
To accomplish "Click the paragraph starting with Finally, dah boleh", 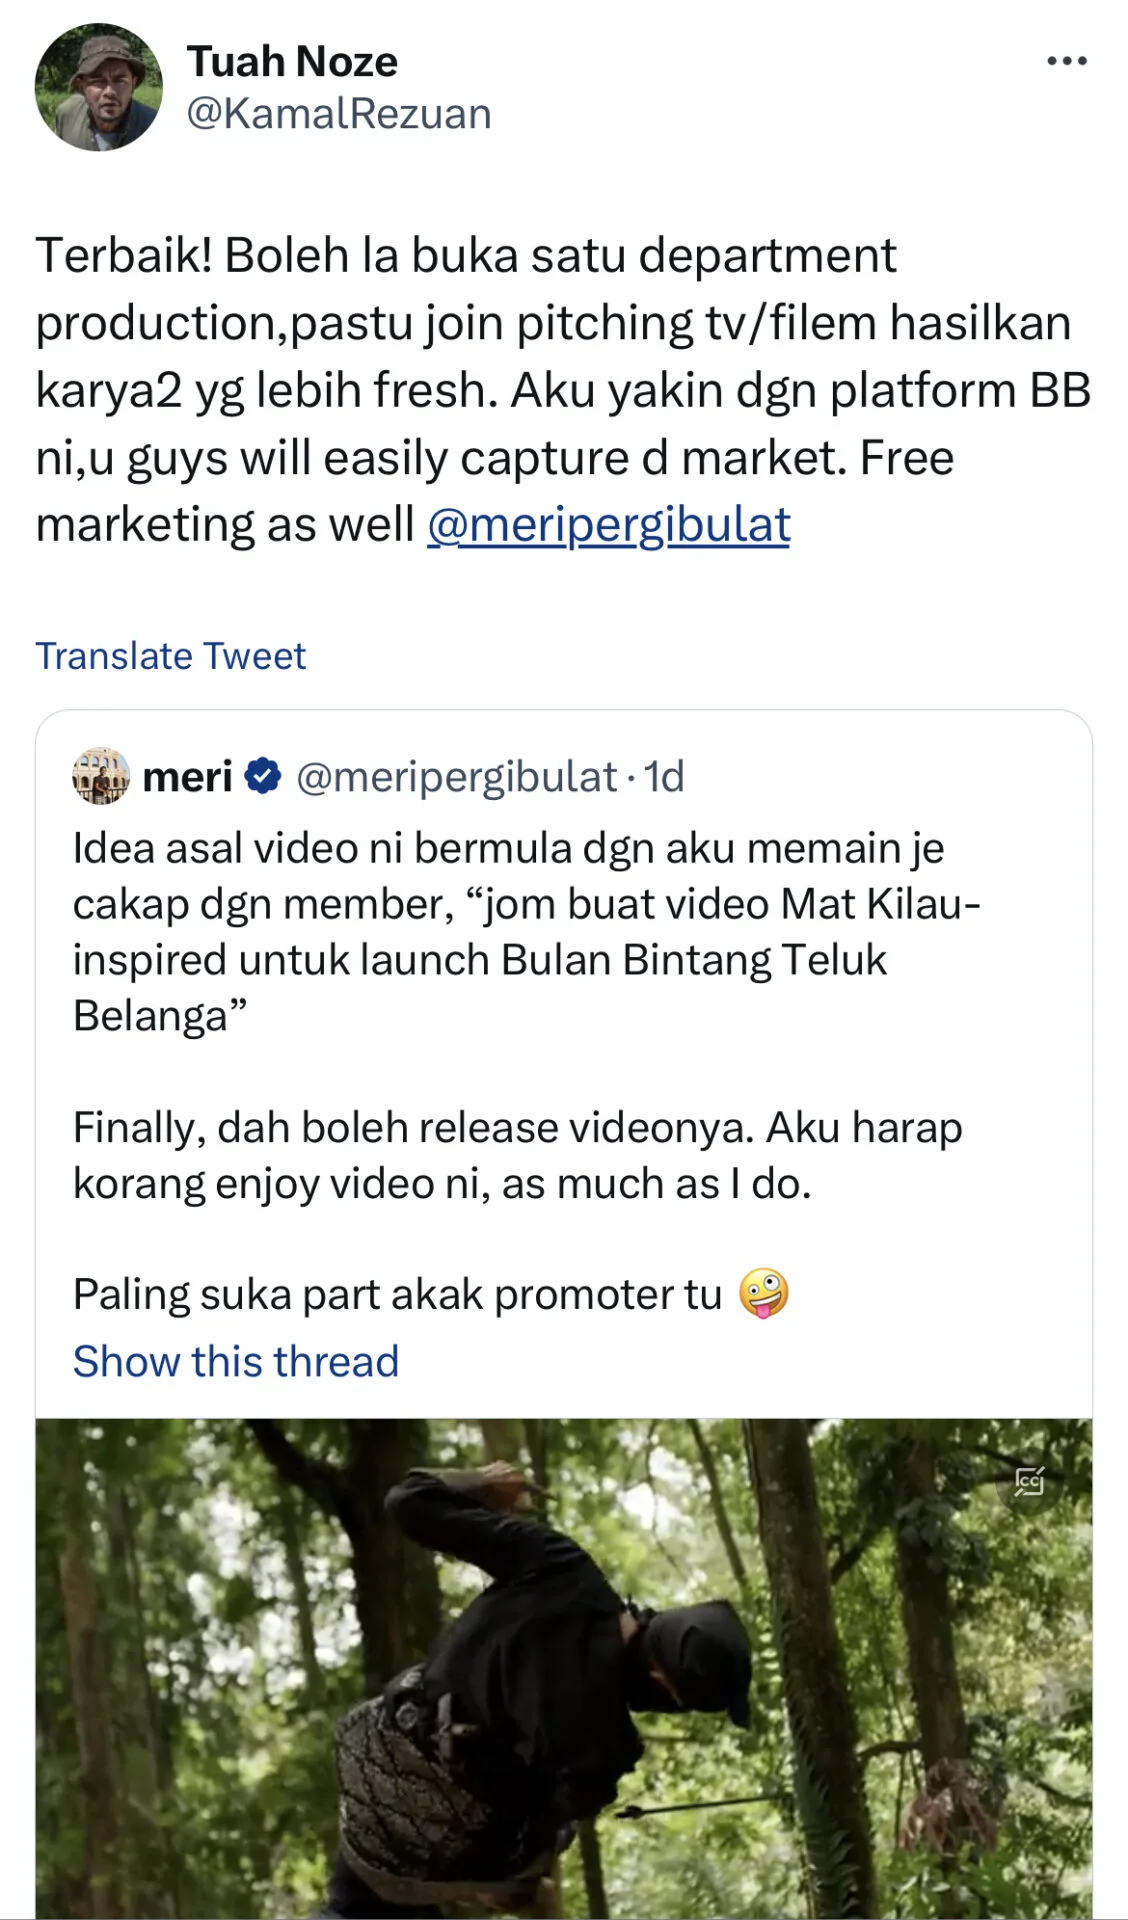I will [x=517, y=1155].
